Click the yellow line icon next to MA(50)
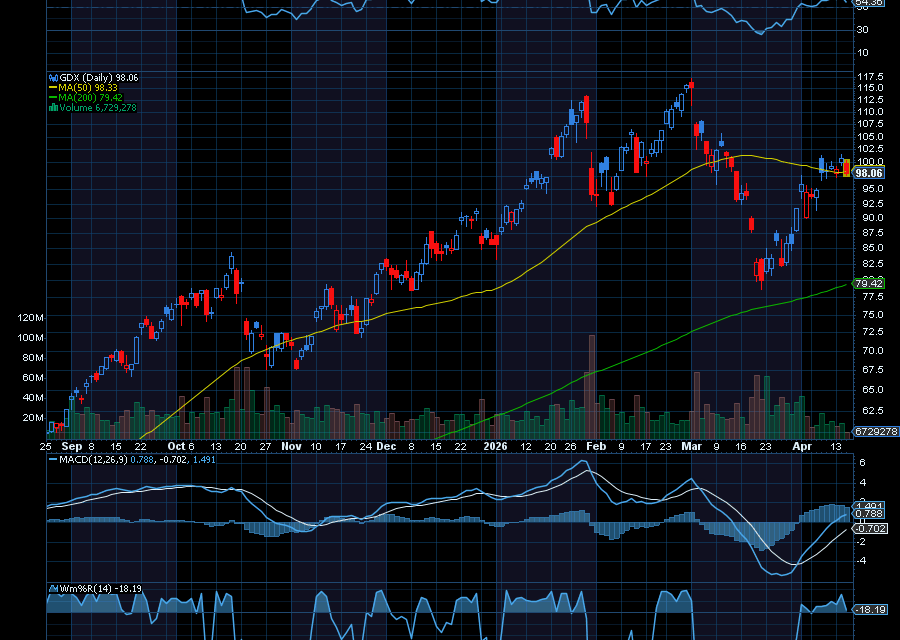Image resolution: width=900 pixels, height=640 pixels. pos(51,88)
